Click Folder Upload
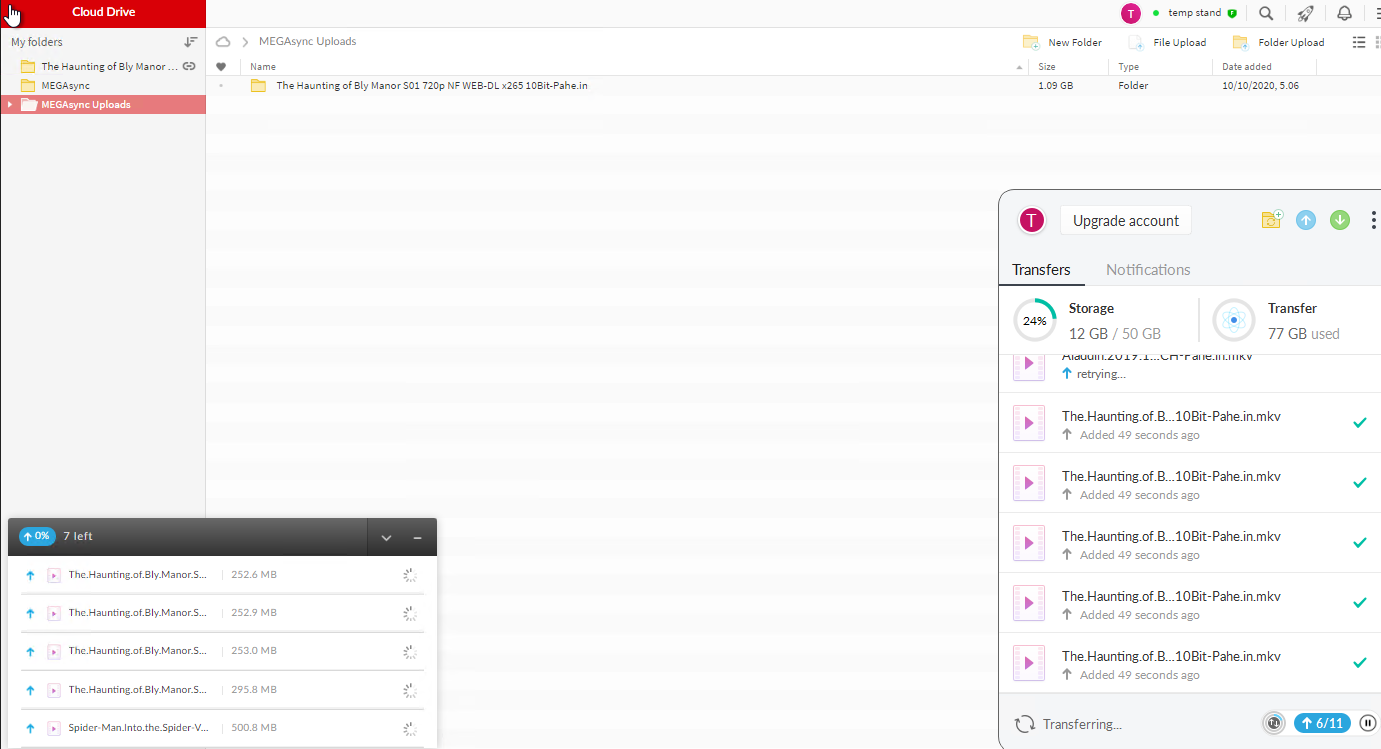The width and height of the screenshot is (1381, 749). pos(1279,42)
